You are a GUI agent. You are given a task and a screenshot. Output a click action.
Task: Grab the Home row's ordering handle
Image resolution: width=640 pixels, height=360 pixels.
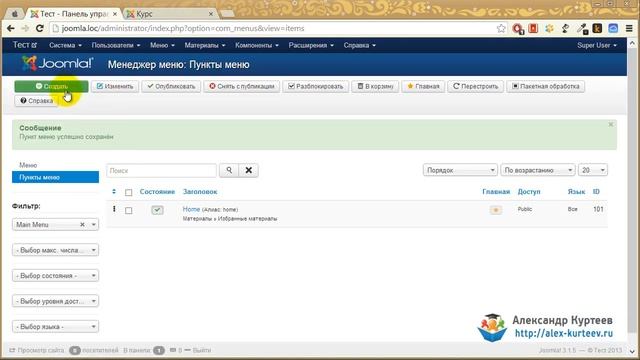[x=114, y=209]
